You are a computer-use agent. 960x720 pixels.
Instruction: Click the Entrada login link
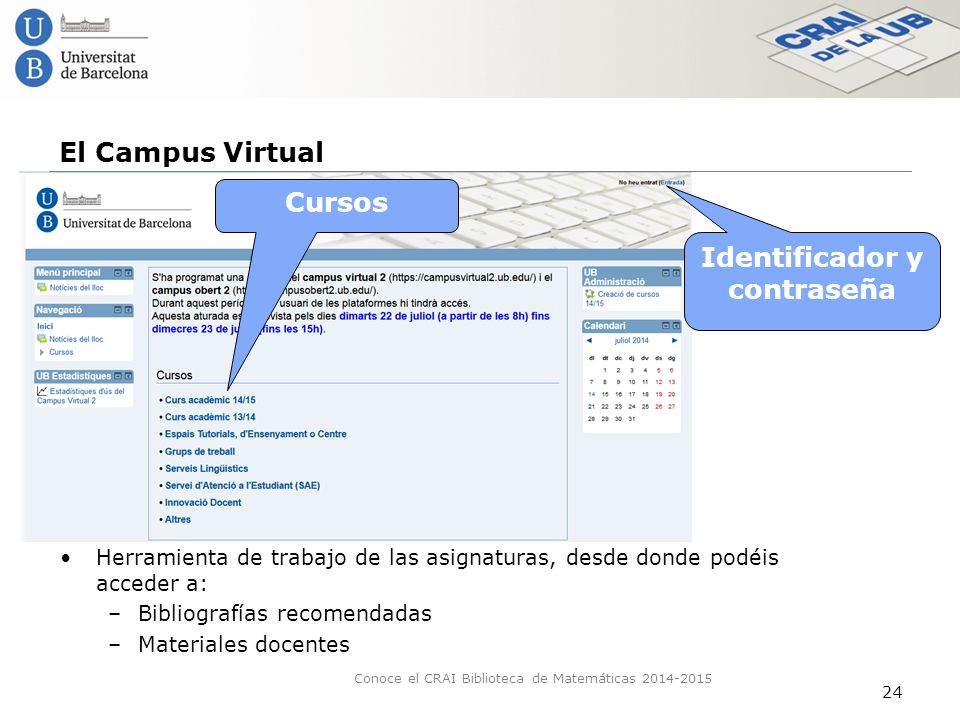pos(672,182)
